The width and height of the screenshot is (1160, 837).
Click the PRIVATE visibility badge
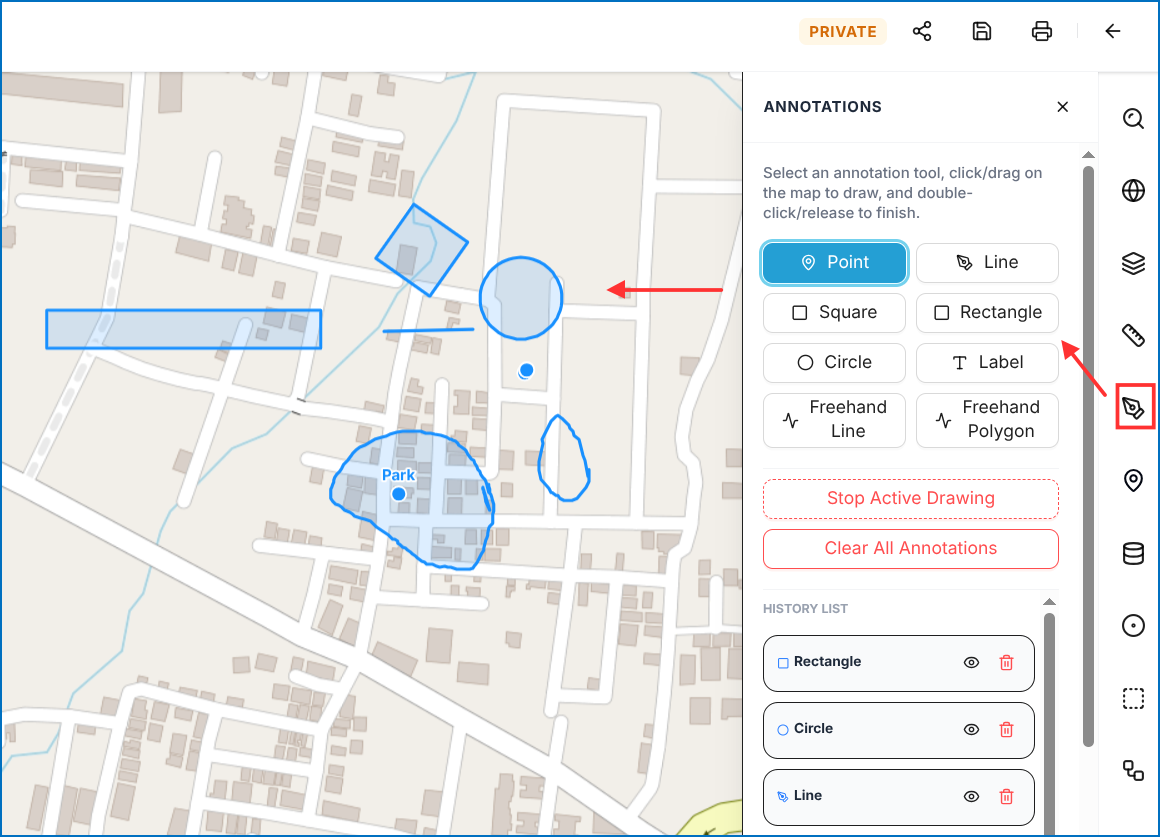click(x=843, y=32)
